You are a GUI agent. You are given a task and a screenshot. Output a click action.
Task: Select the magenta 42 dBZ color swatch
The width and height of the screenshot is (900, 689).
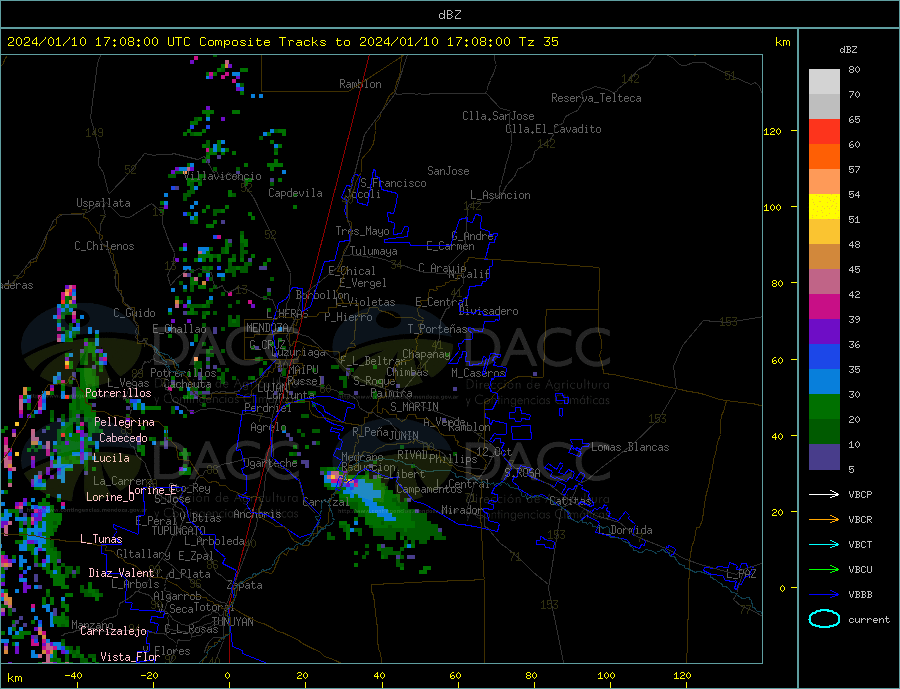coord(824,307)
